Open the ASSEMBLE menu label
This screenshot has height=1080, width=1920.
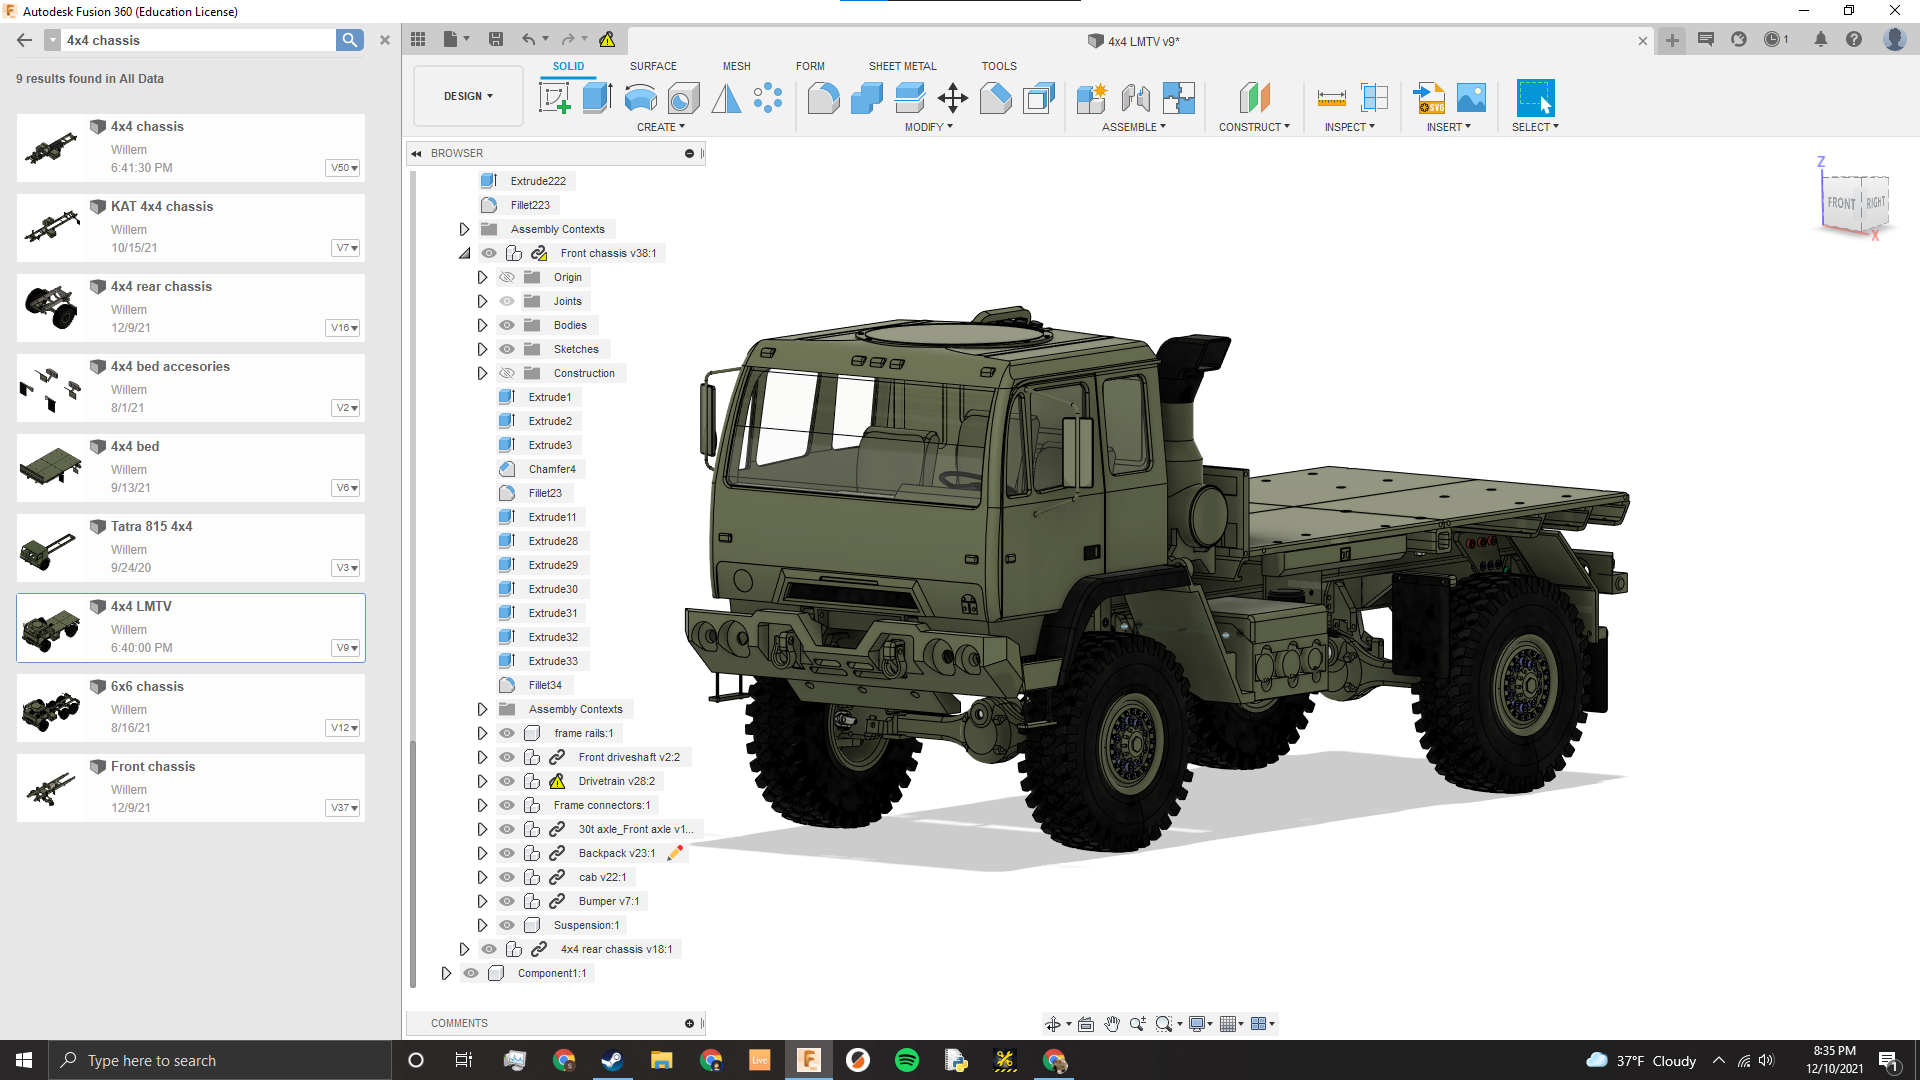coord(1134,127)
